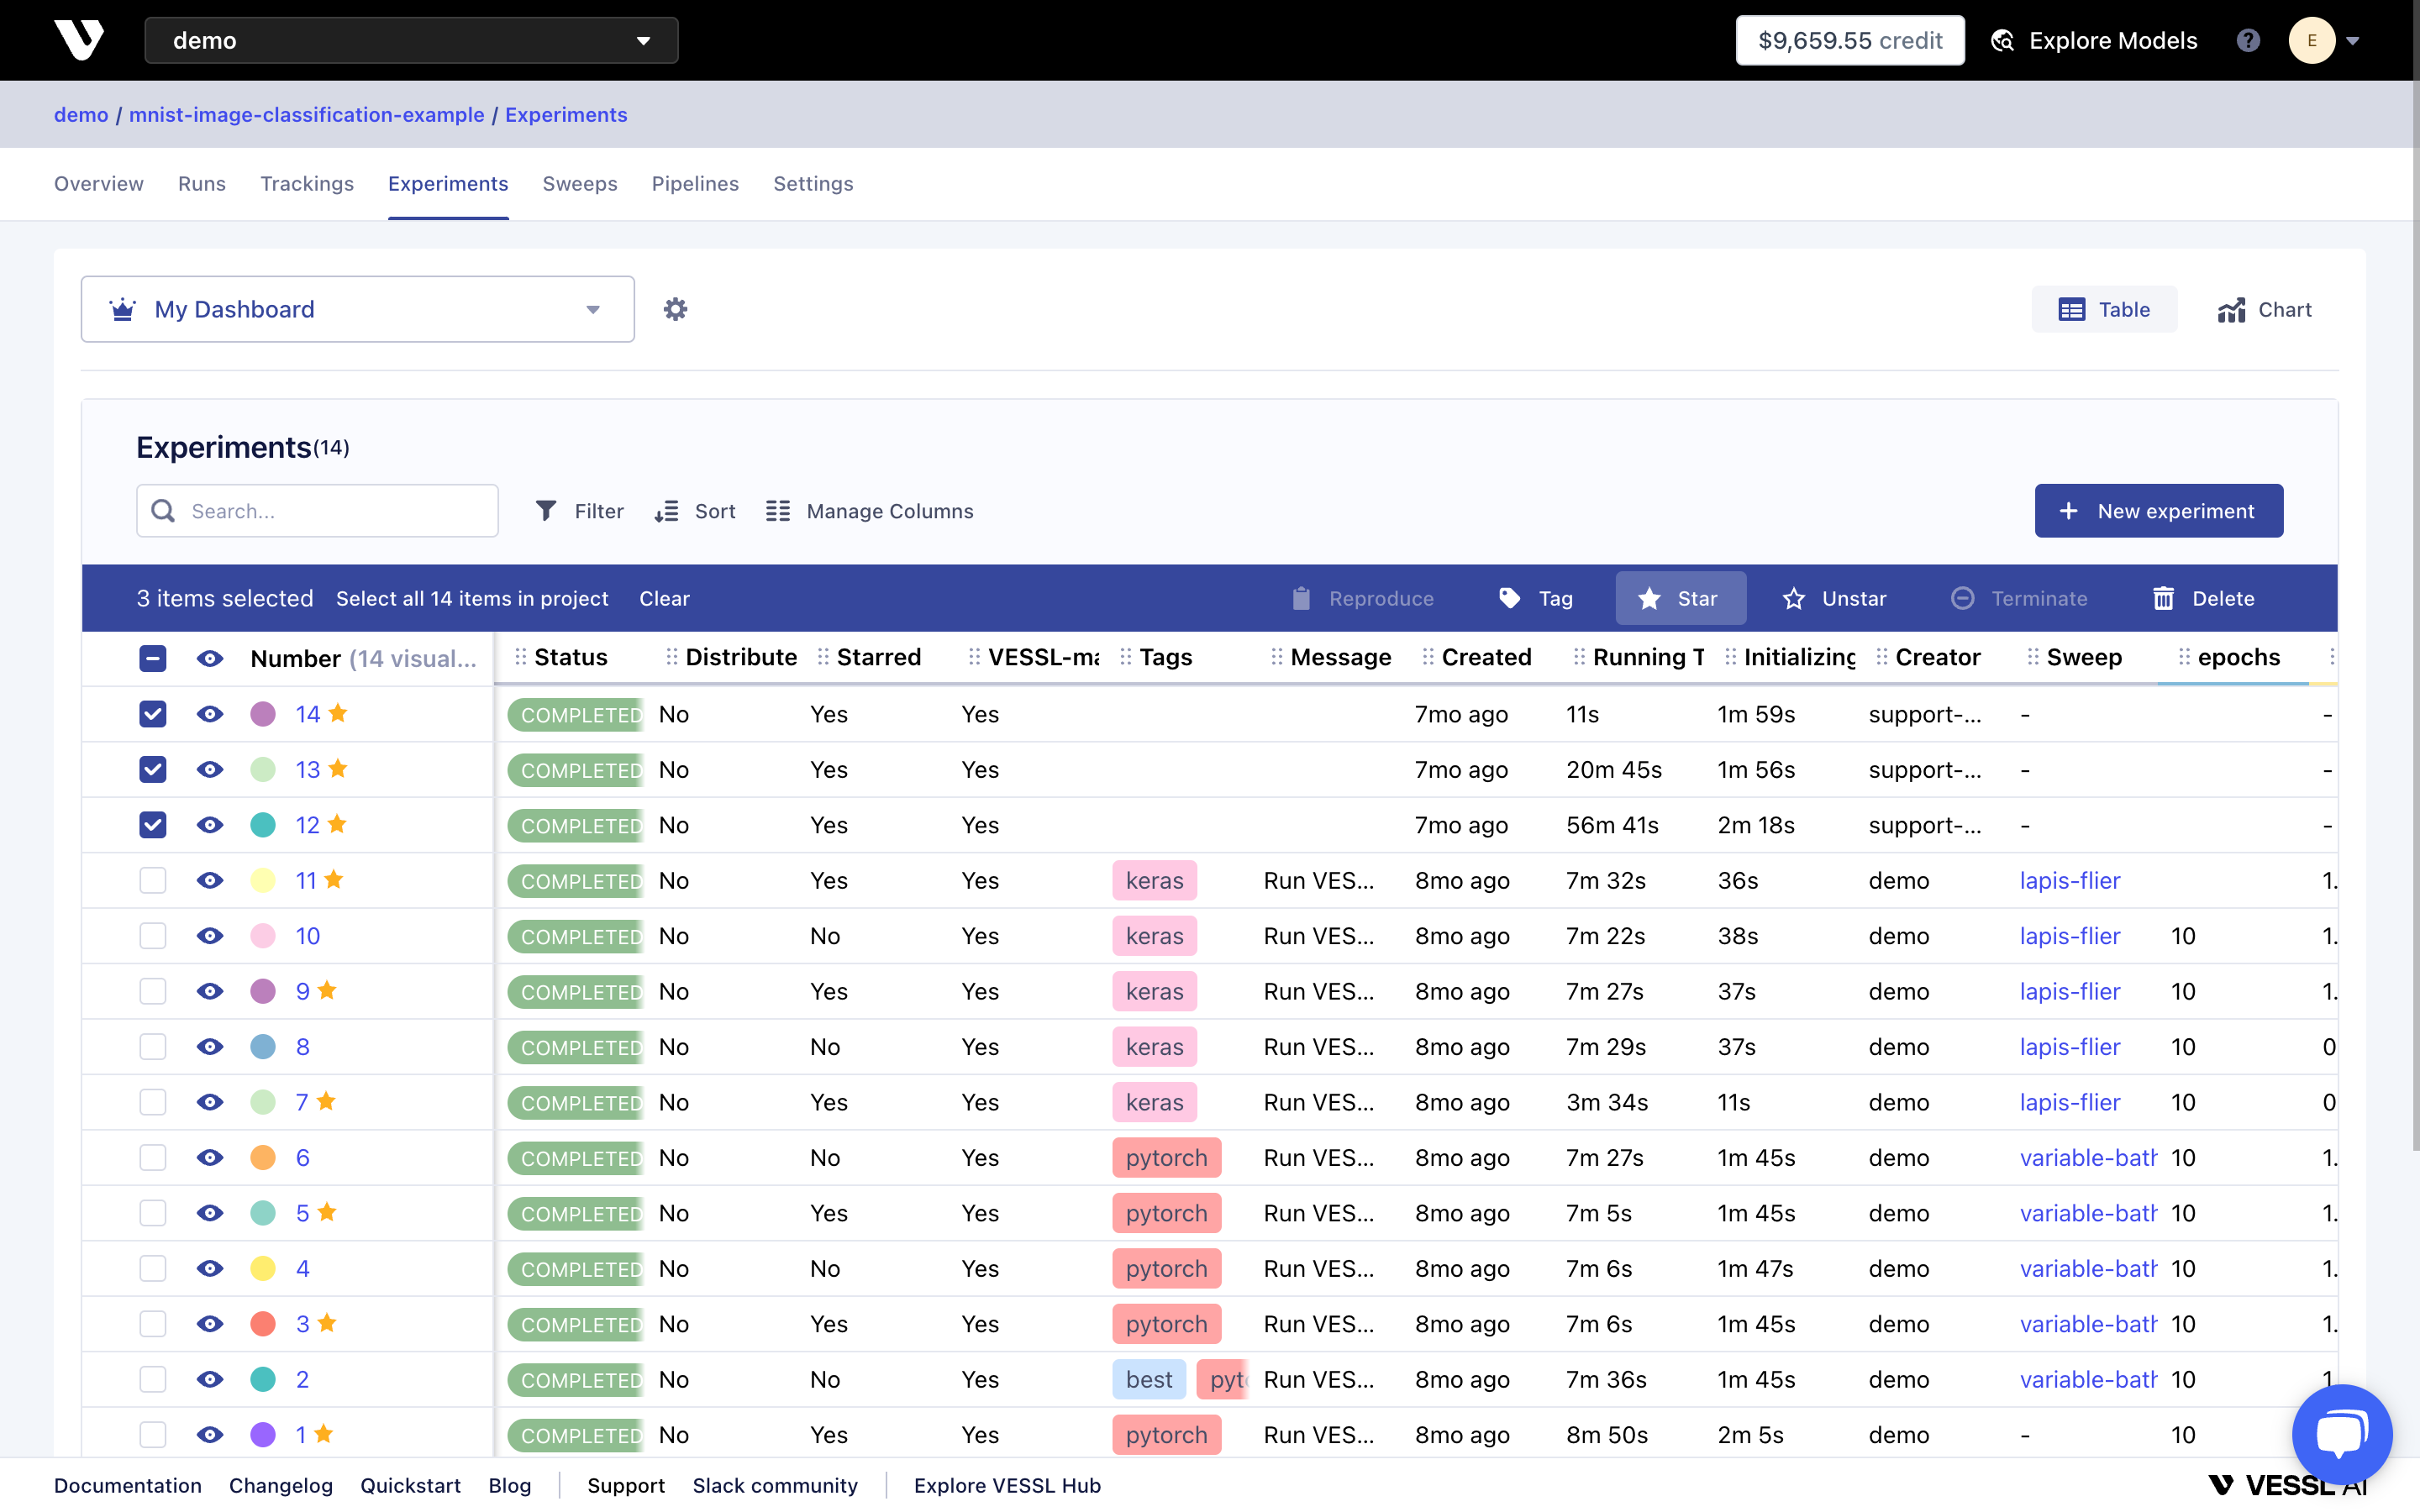Open the chat support bubble
2420x1512 pixels.
pos(2341,1433)
